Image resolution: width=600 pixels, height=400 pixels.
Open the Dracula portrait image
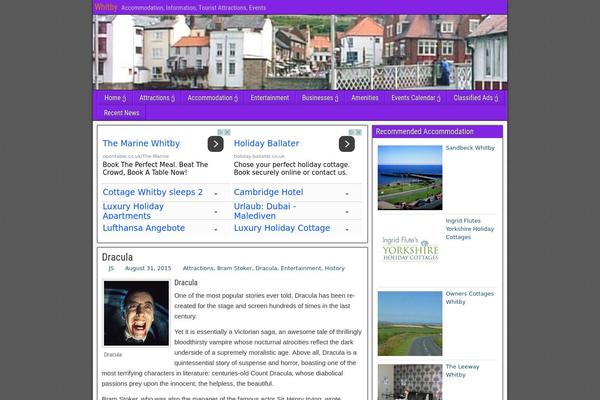tap(136, 313)
